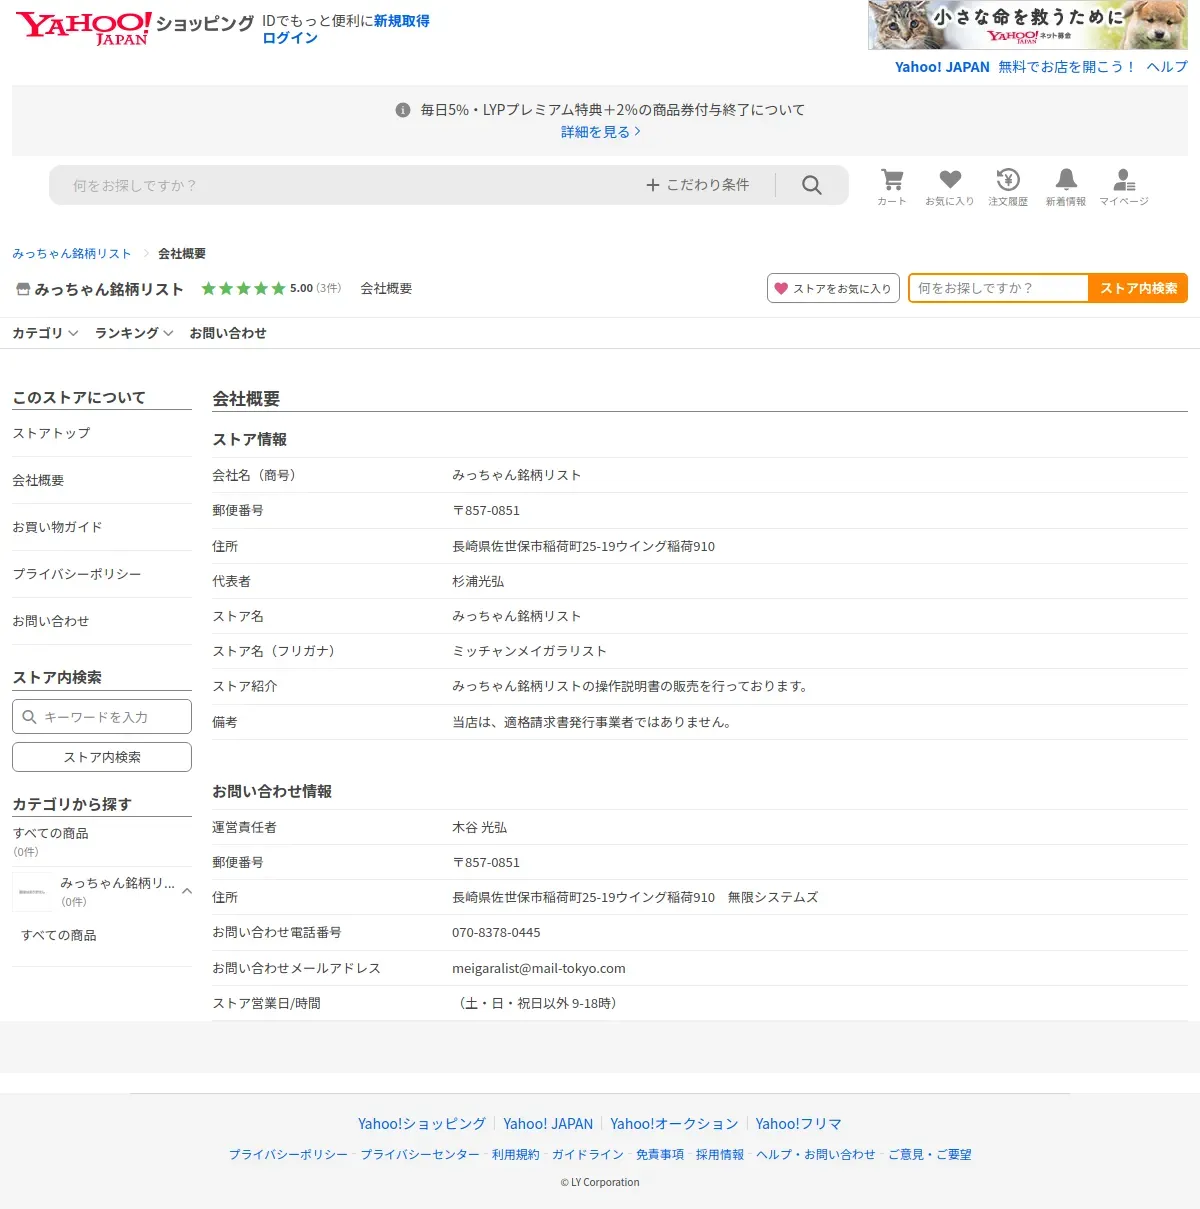Open Yahoo!オークション footer link
This screenshot has height=1209, width=1200.
(x=674, y=1124)
